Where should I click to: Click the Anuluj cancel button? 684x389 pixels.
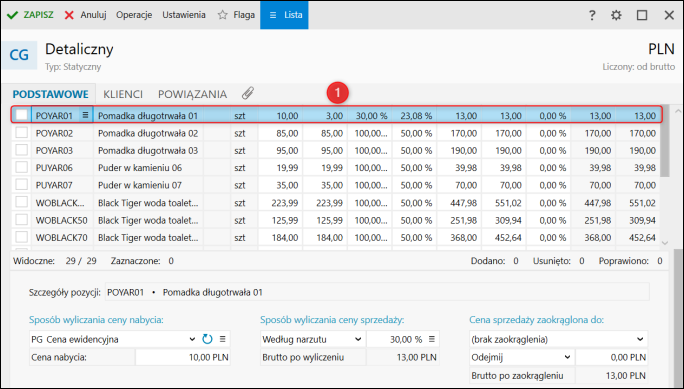pyautogui.click(x=86, y=15)
